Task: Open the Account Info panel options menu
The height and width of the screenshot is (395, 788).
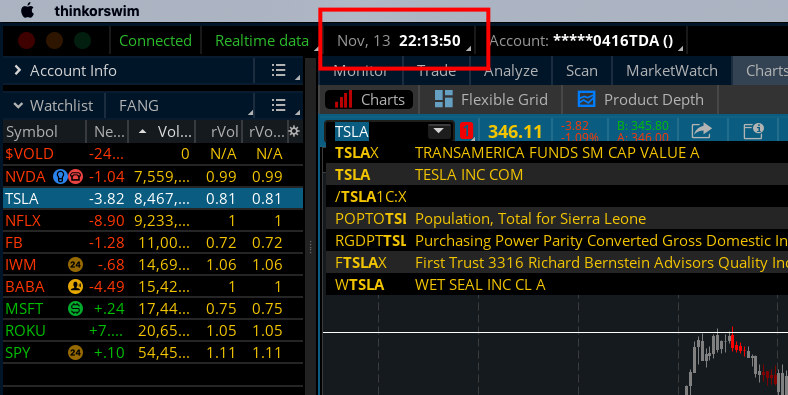Action: (278, 70)
